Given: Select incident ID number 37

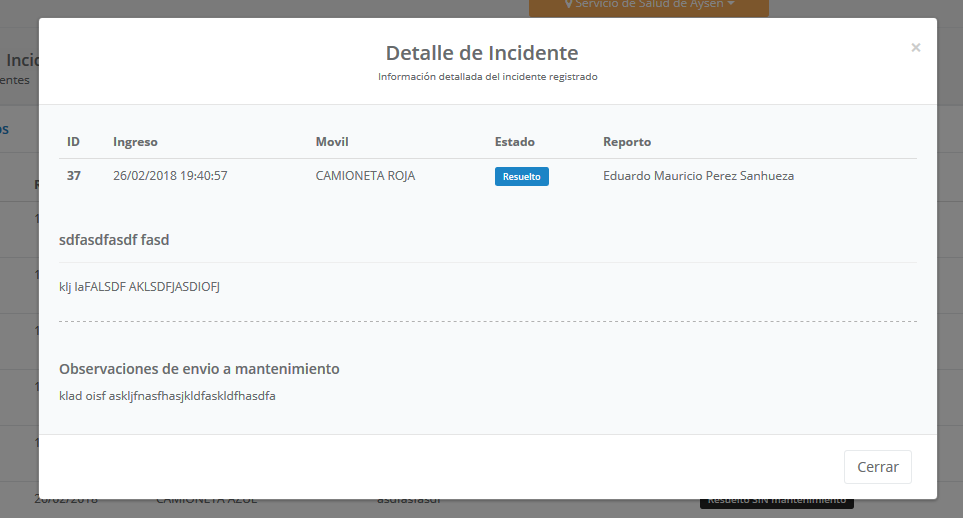Looking at the screenshot, I should [x=74, y=176].
